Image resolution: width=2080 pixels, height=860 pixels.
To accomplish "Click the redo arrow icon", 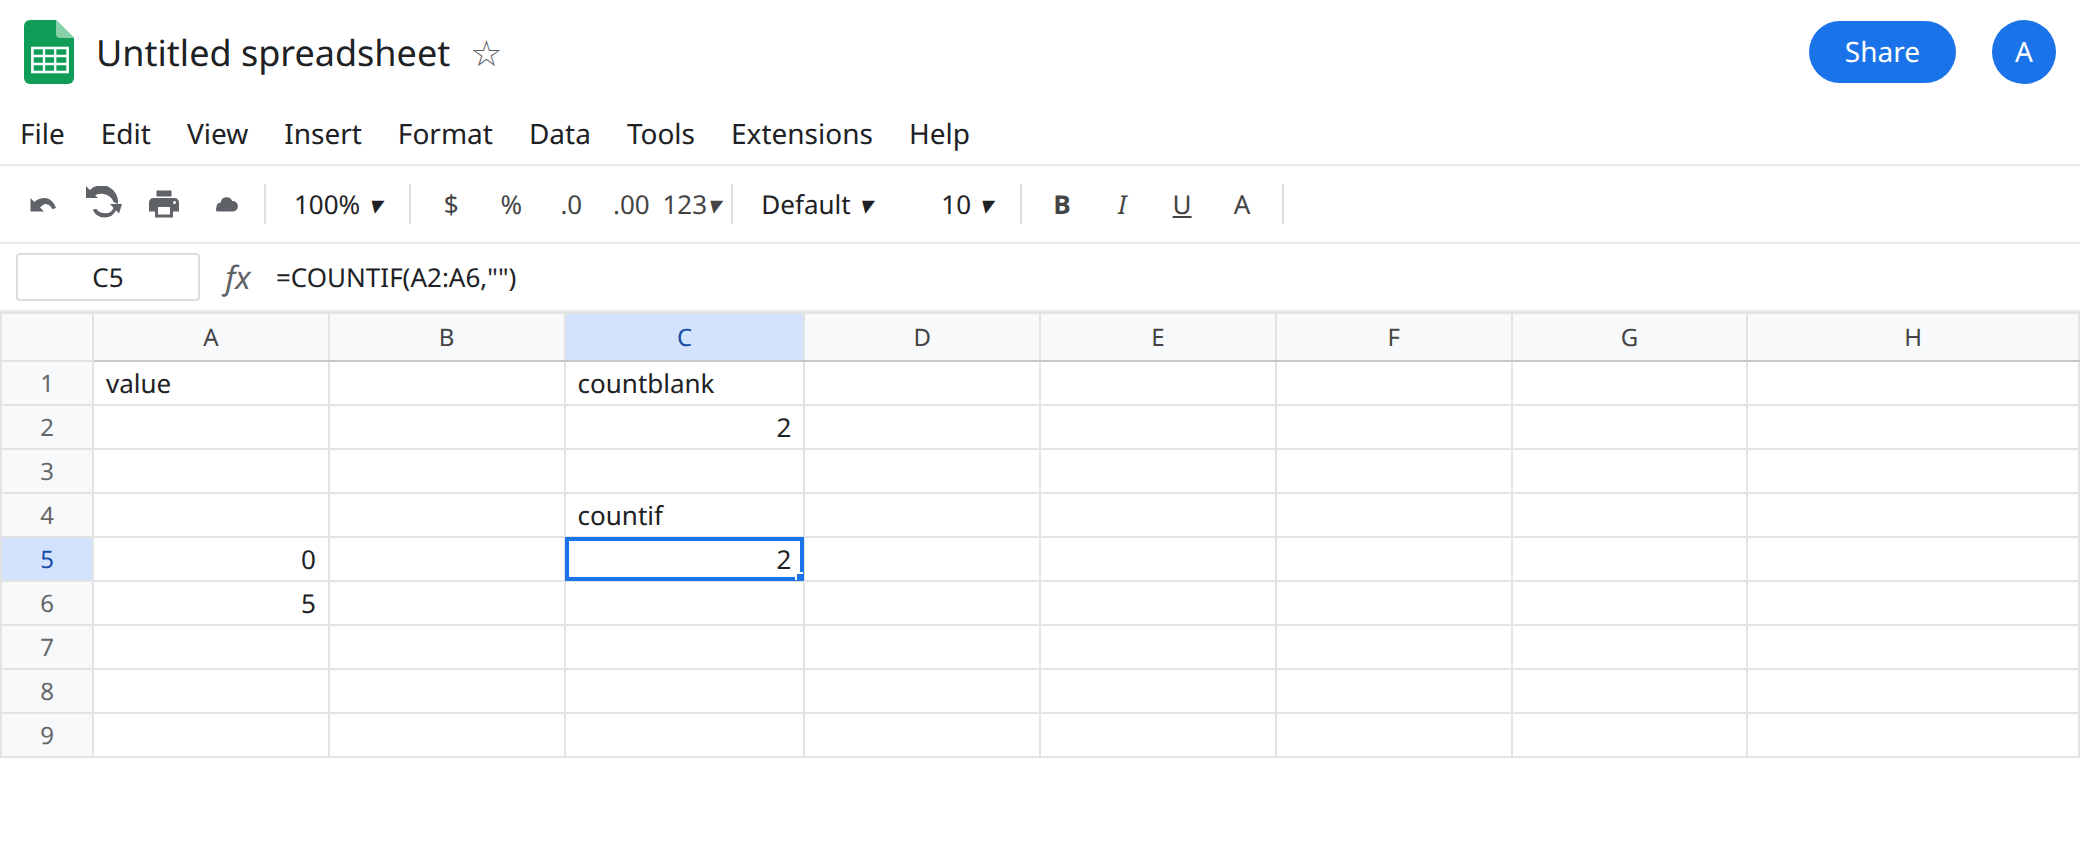I will click(x=103, y=203).
